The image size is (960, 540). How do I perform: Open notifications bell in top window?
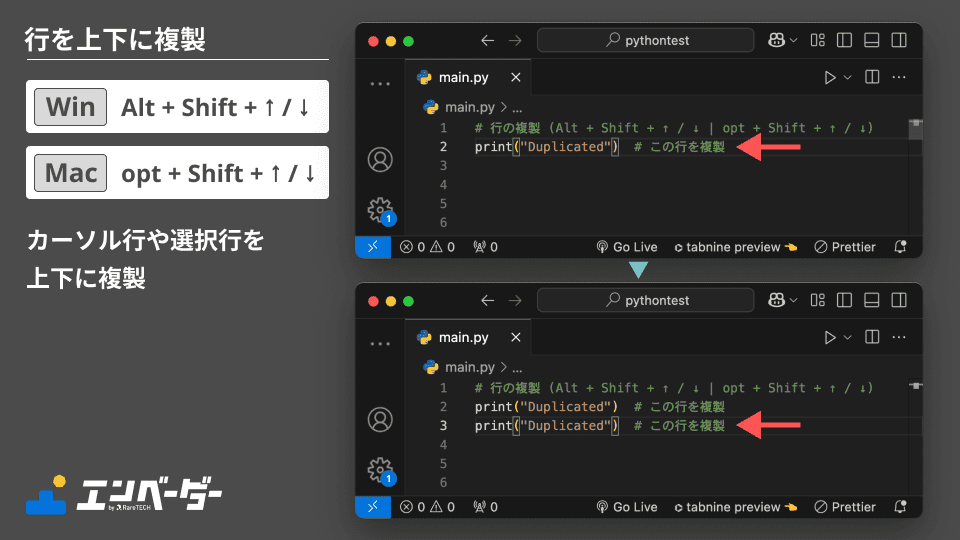[900, 247]
